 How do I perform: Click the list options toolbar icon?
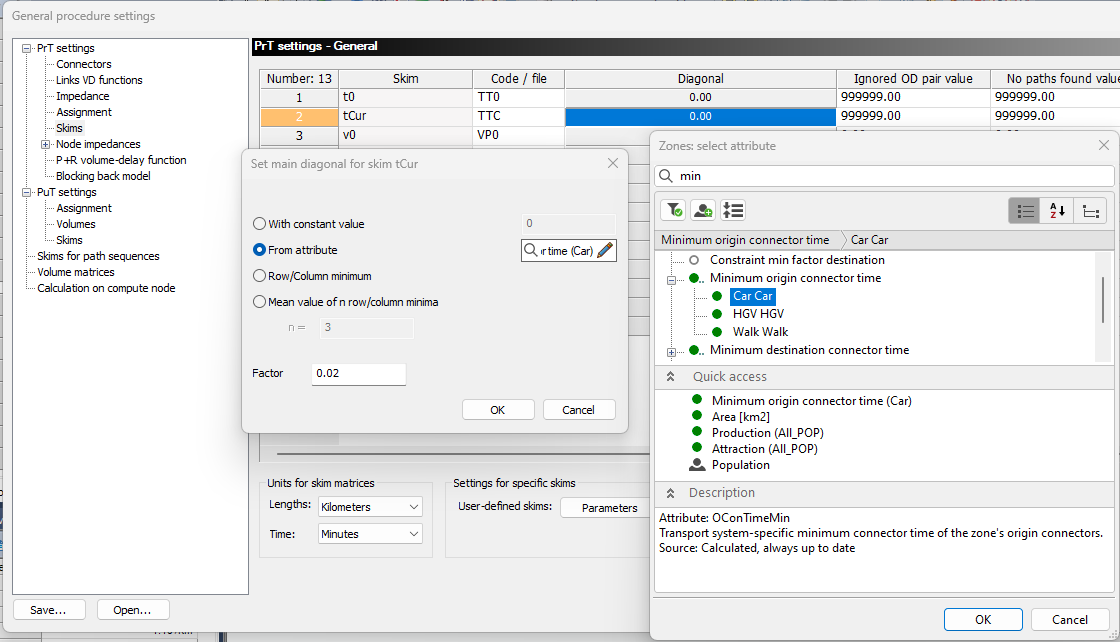pyautogui.click(x=733, y=210)
